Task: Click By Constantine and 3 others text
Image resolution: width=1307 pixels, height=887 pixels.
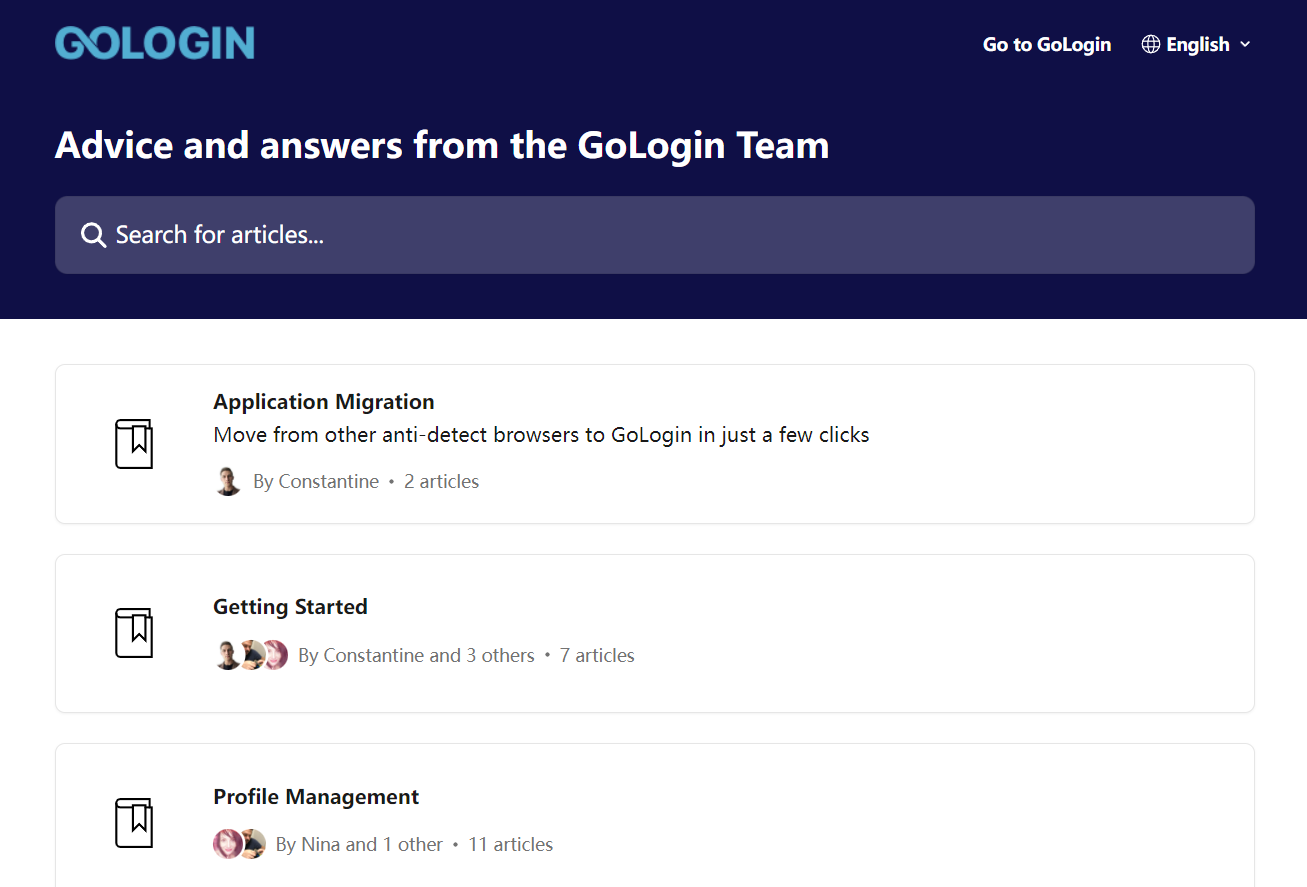Action: 428,655
